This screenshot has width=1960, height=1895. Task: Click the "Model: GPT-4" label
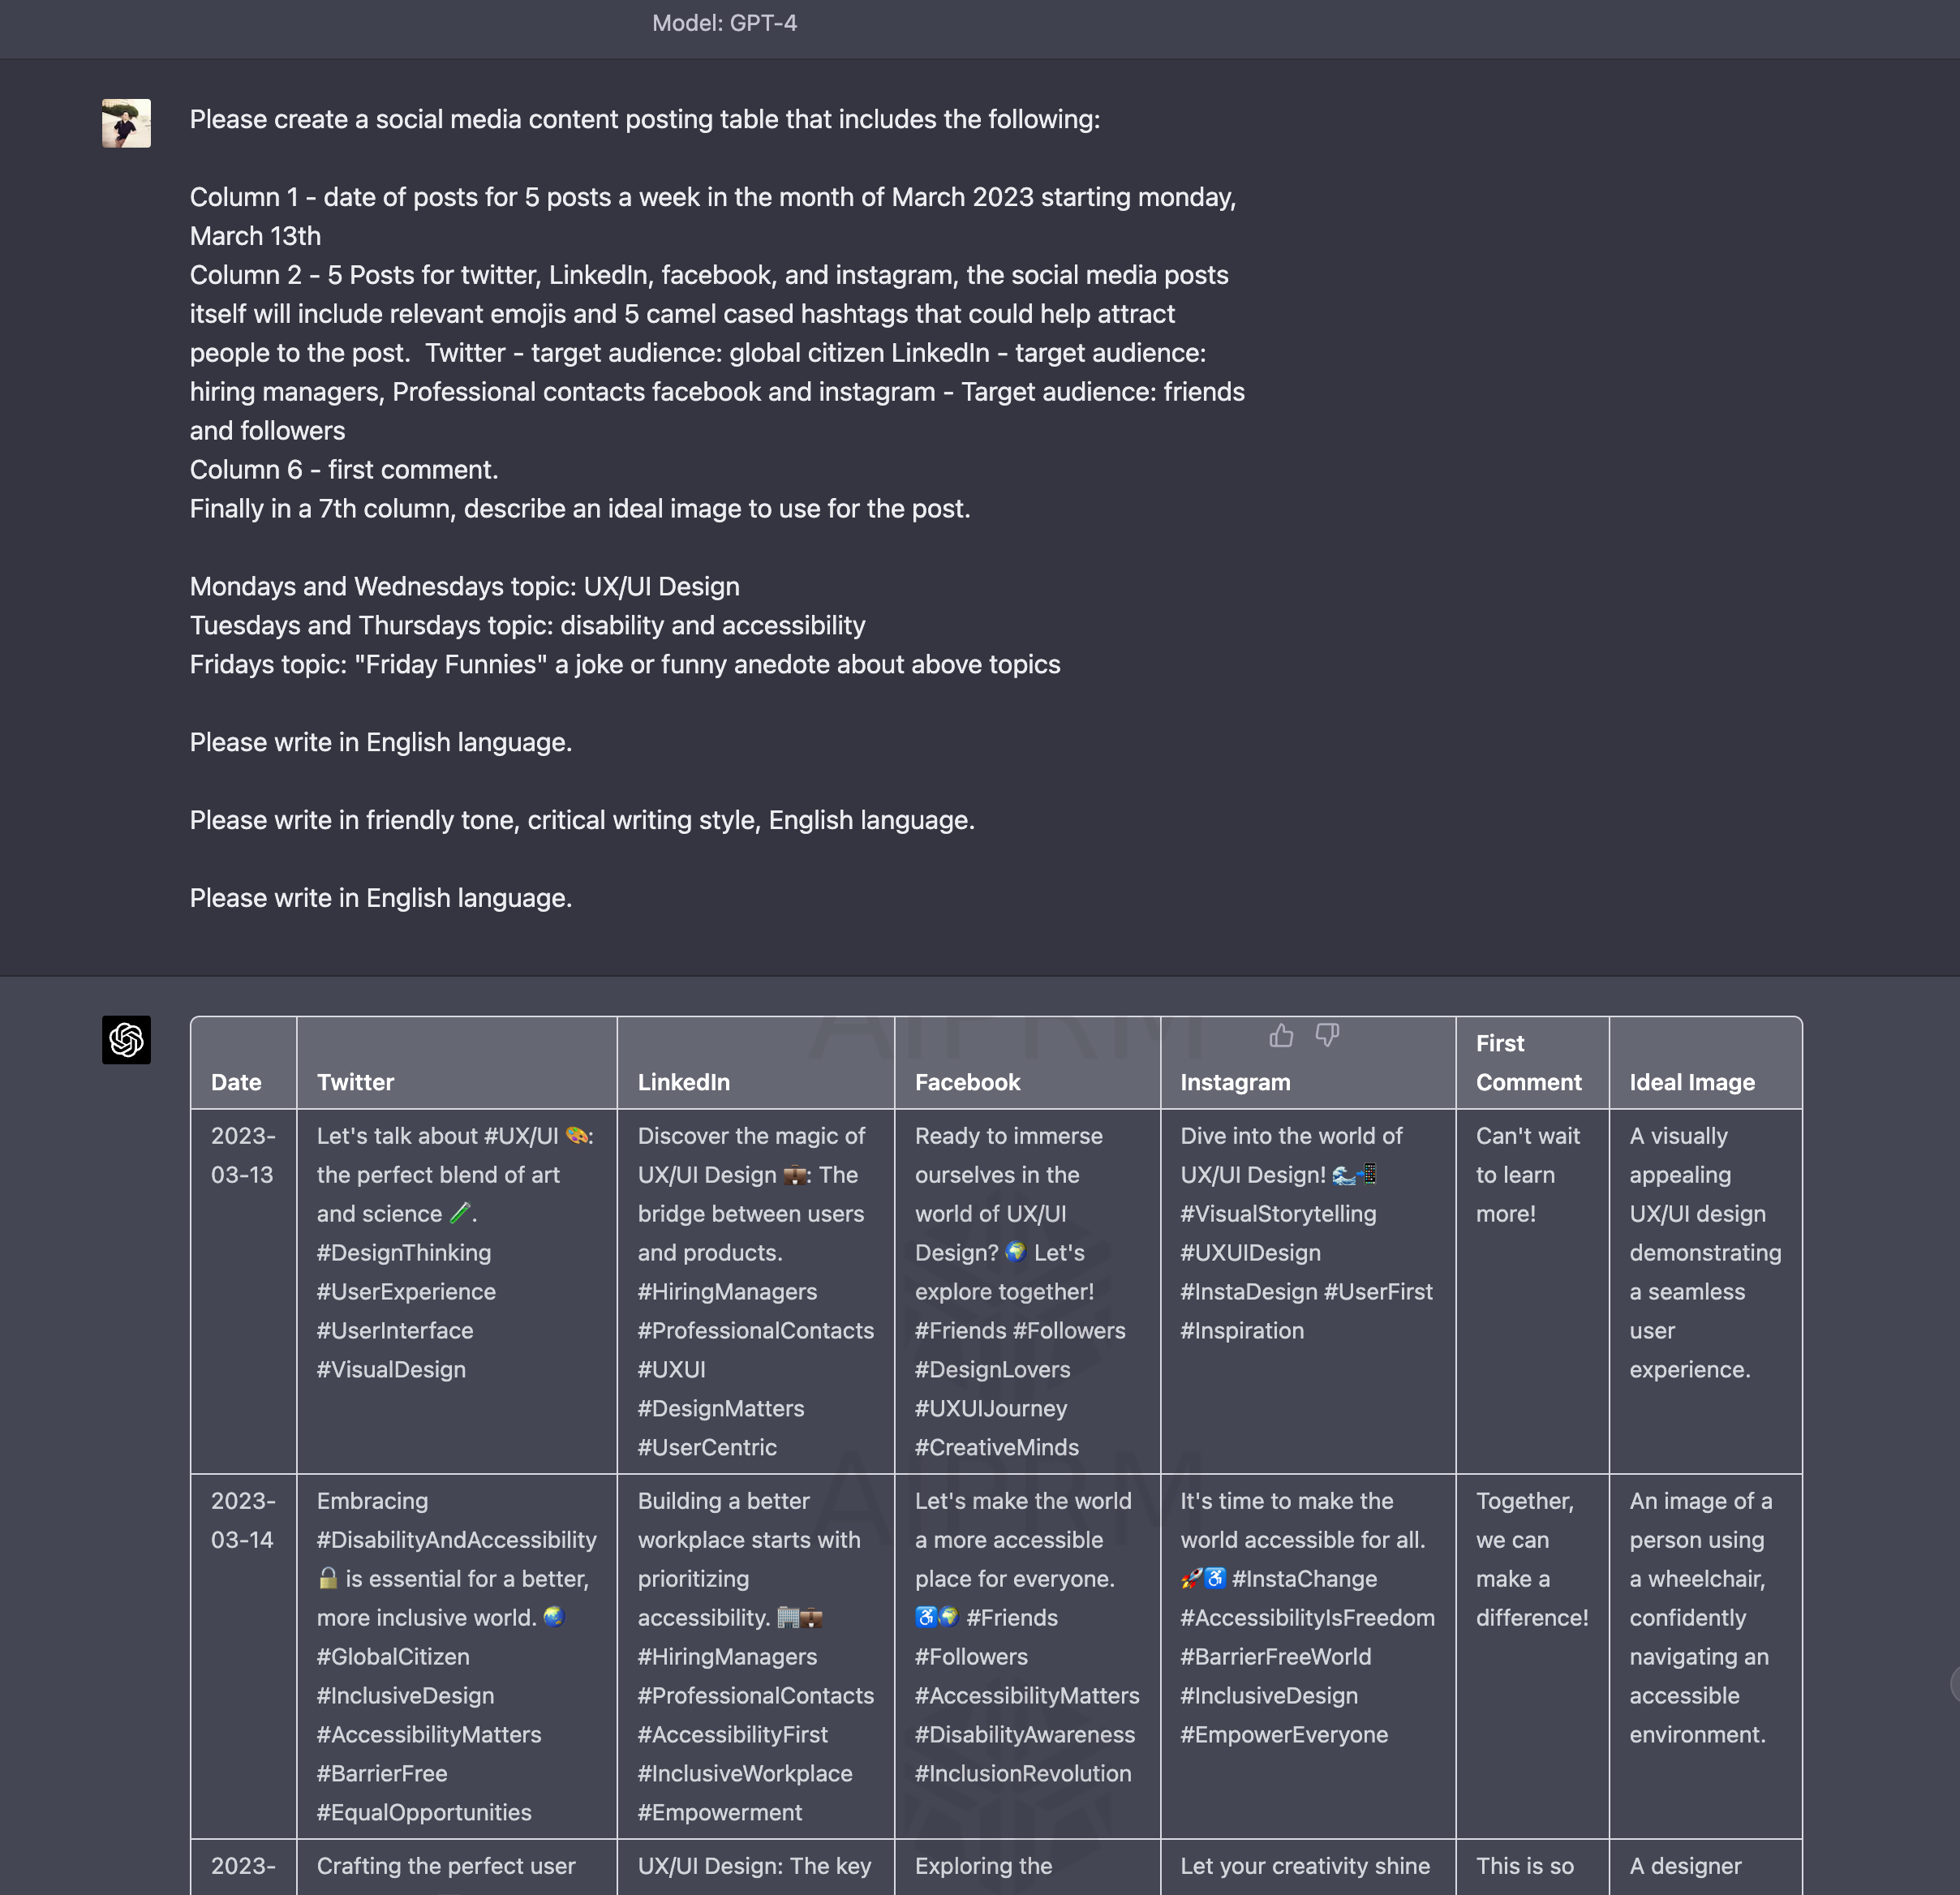[x=724, y=23]
